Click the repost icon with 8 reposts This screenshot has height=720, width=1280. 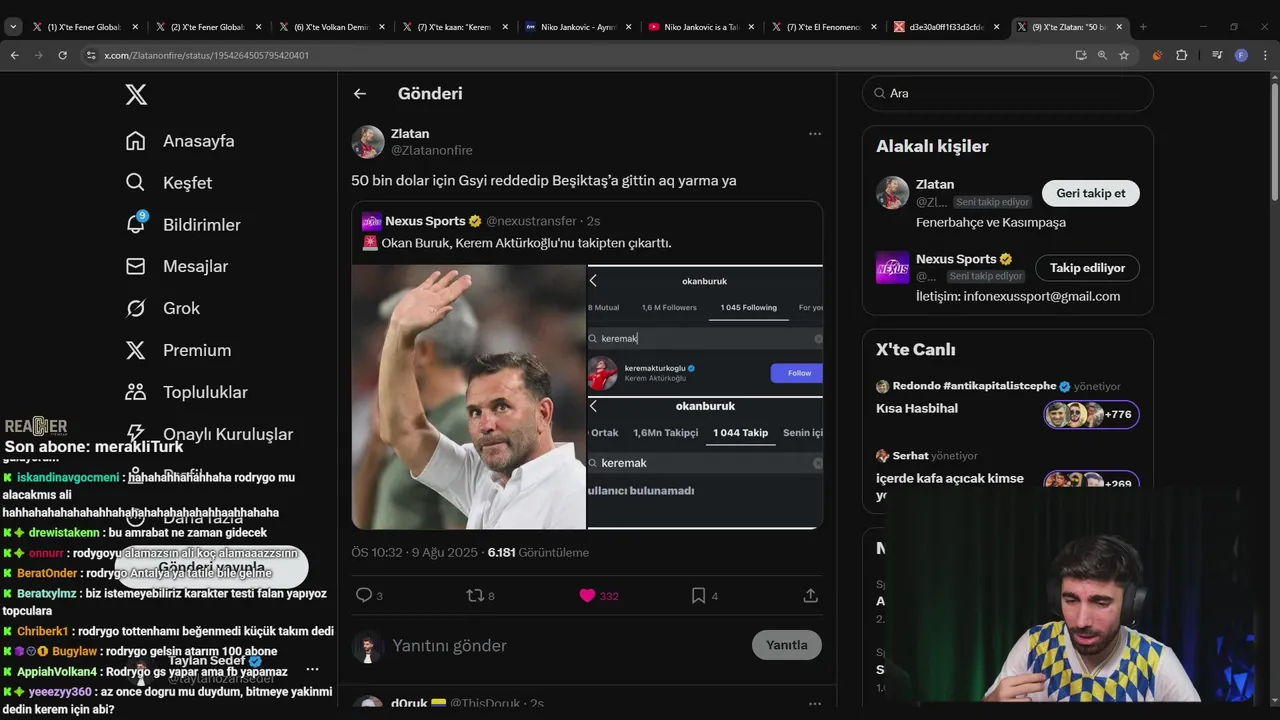click(x=475, y=595)
